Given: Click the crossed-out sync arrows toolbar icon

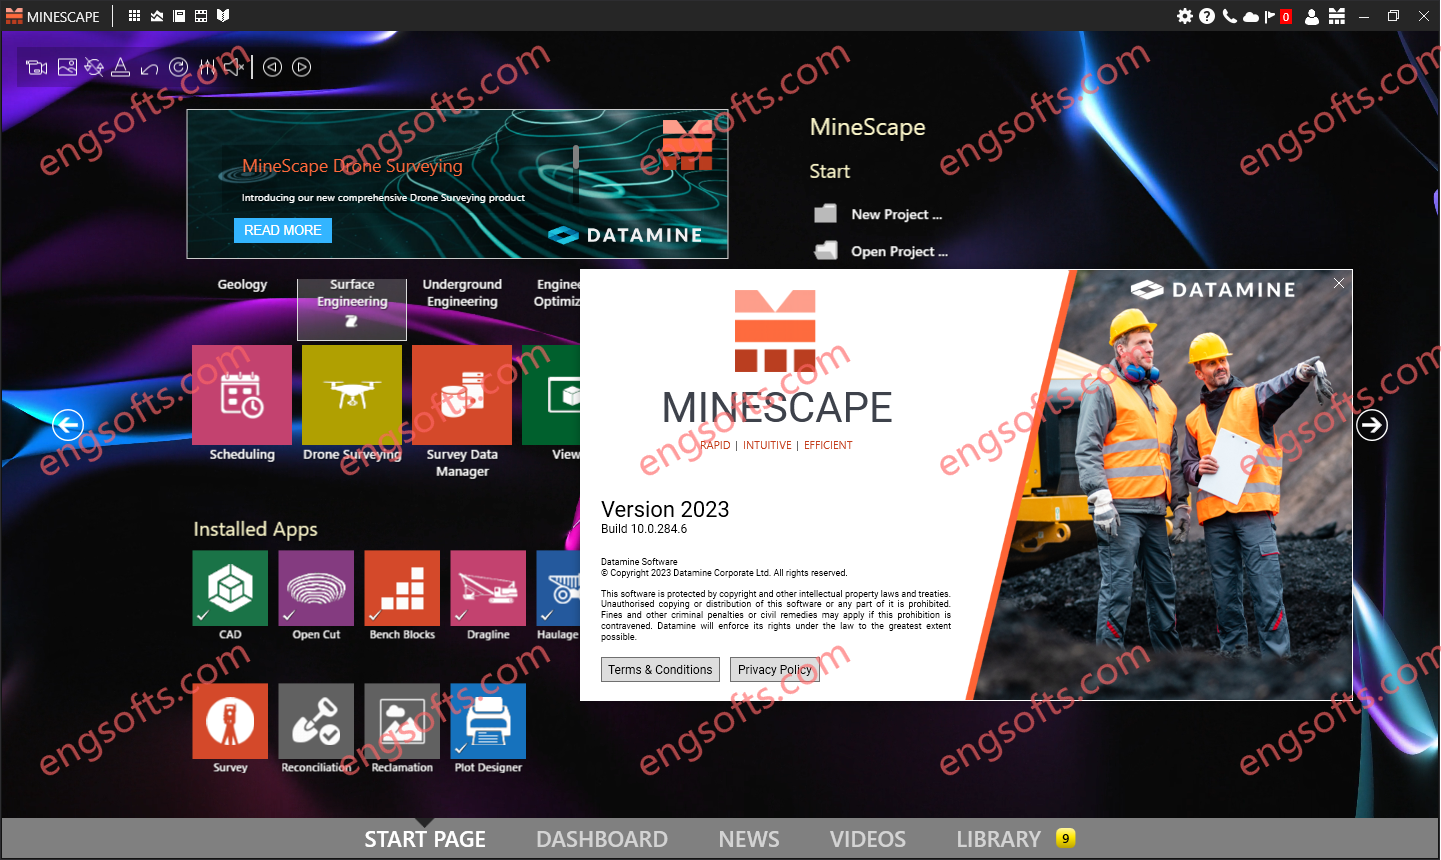Looking at the screenshot, I should tap(94, 67).
